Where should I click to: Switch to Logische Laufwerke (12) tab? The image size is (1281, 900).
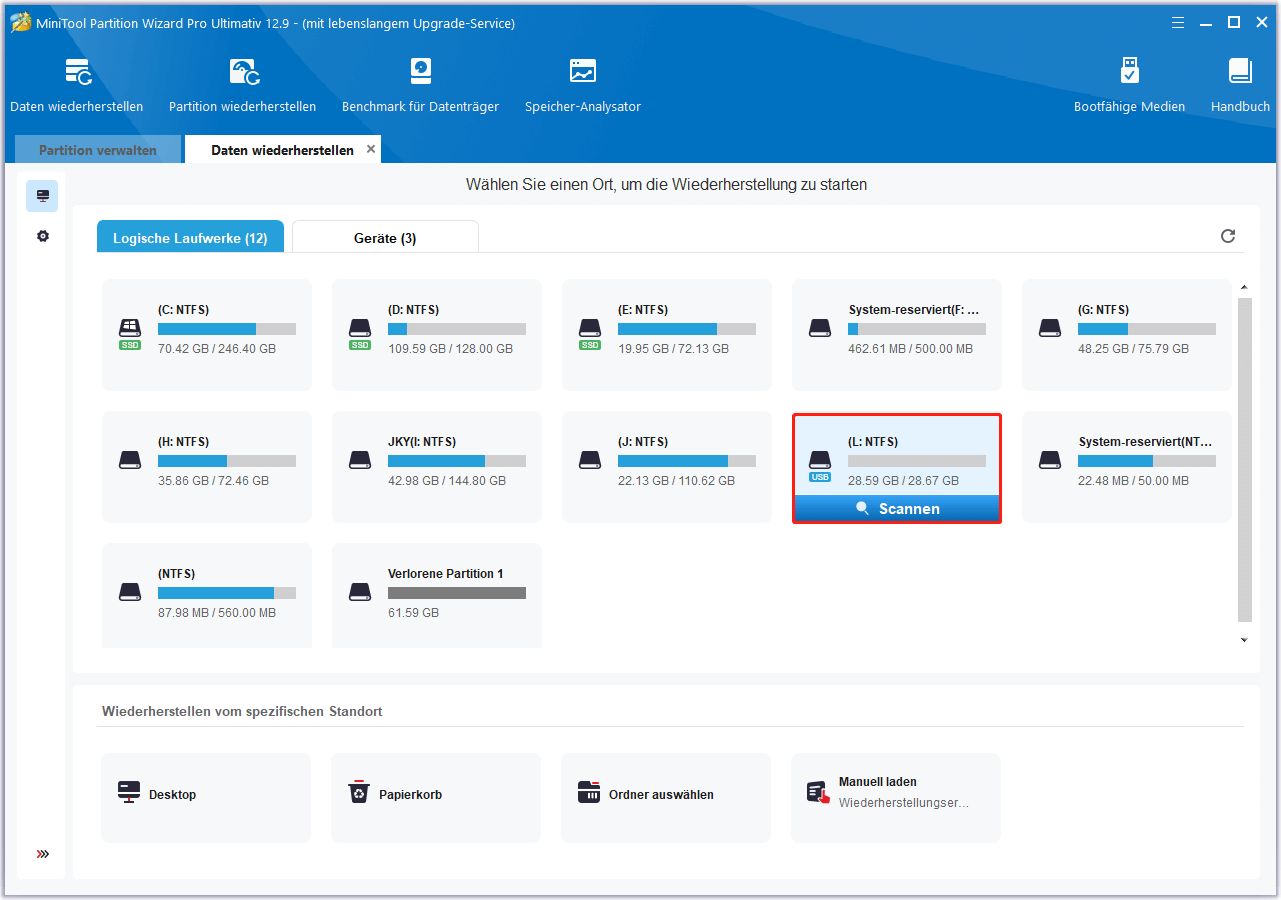[190, 238]
